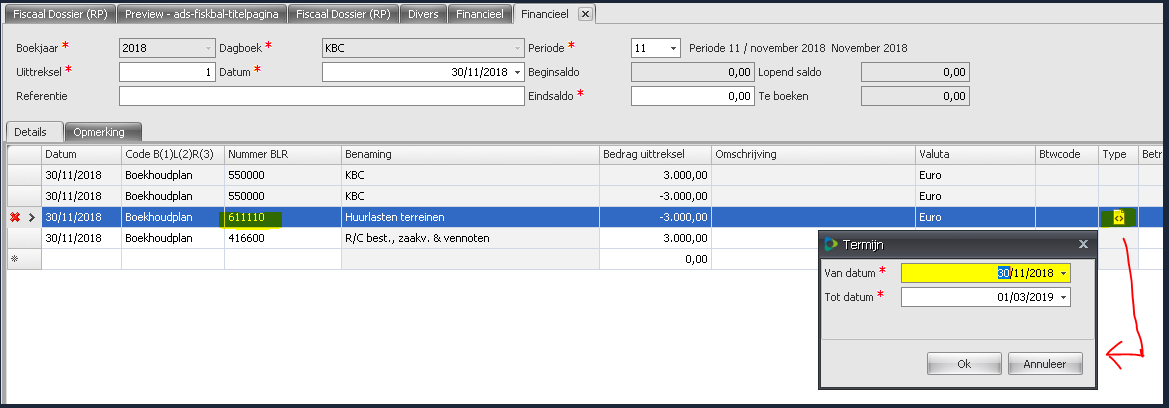This screenshot has height=408, width=1169.
Task: Switch to the Opmerking tab
Action: (102, 132)
